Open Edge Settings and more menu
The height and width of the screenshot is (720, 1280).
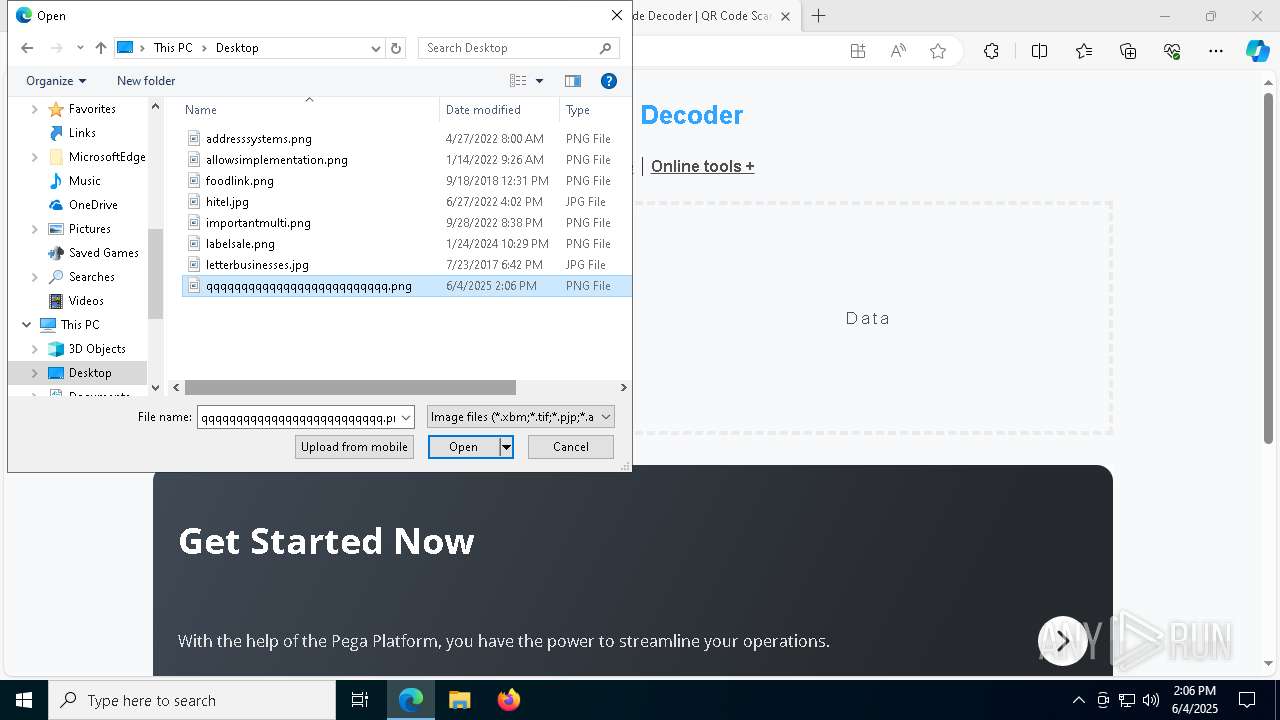pos(1216,51)
